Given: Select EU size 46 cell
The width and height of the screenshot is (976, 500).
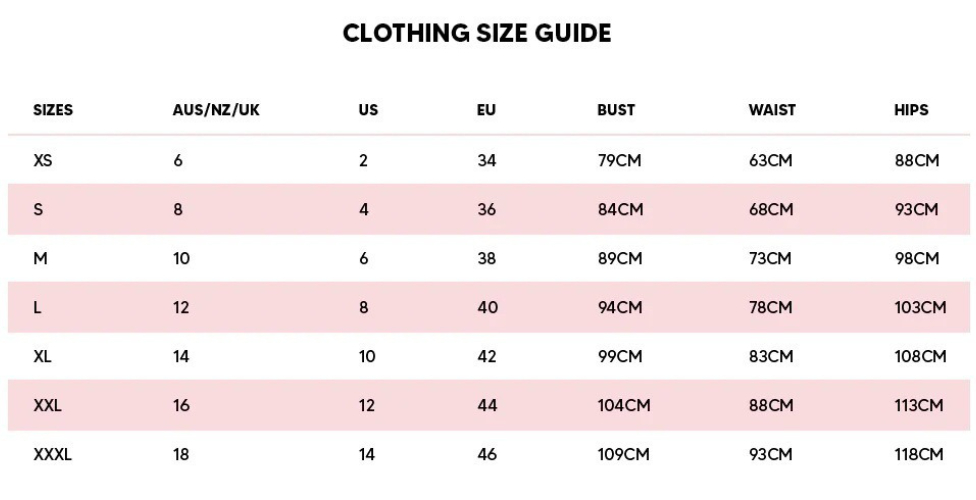Looking at the screenshot, I should [x=487, y=455].
